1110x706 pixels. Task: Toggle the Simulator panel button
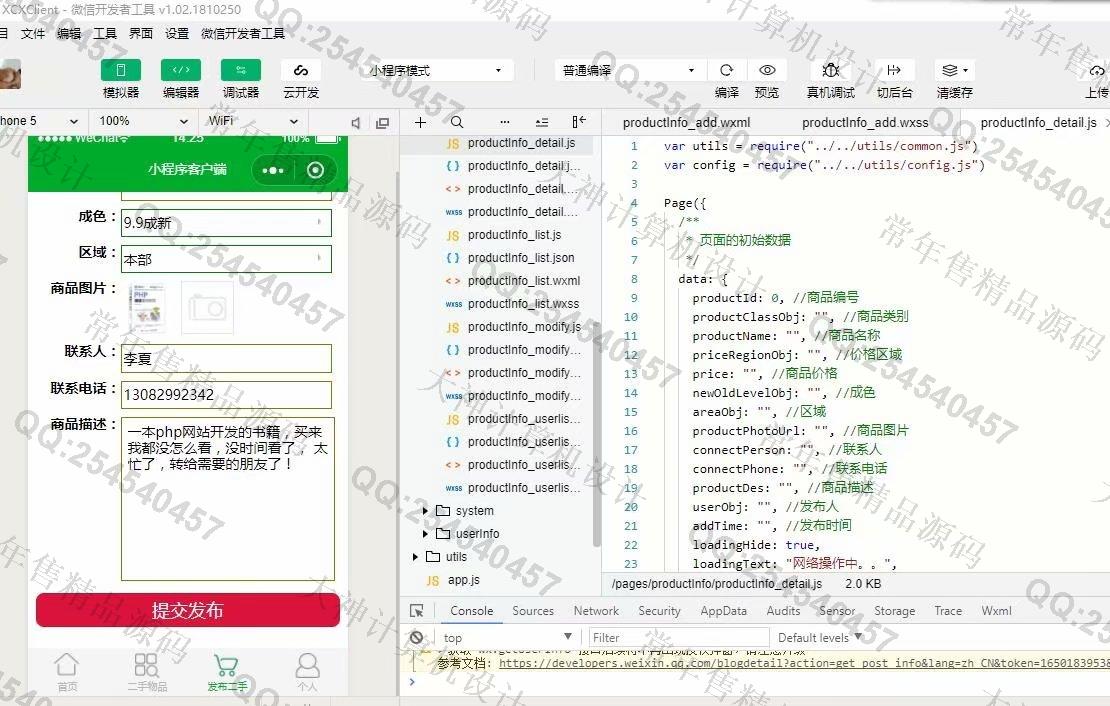(x=121, y=71)
